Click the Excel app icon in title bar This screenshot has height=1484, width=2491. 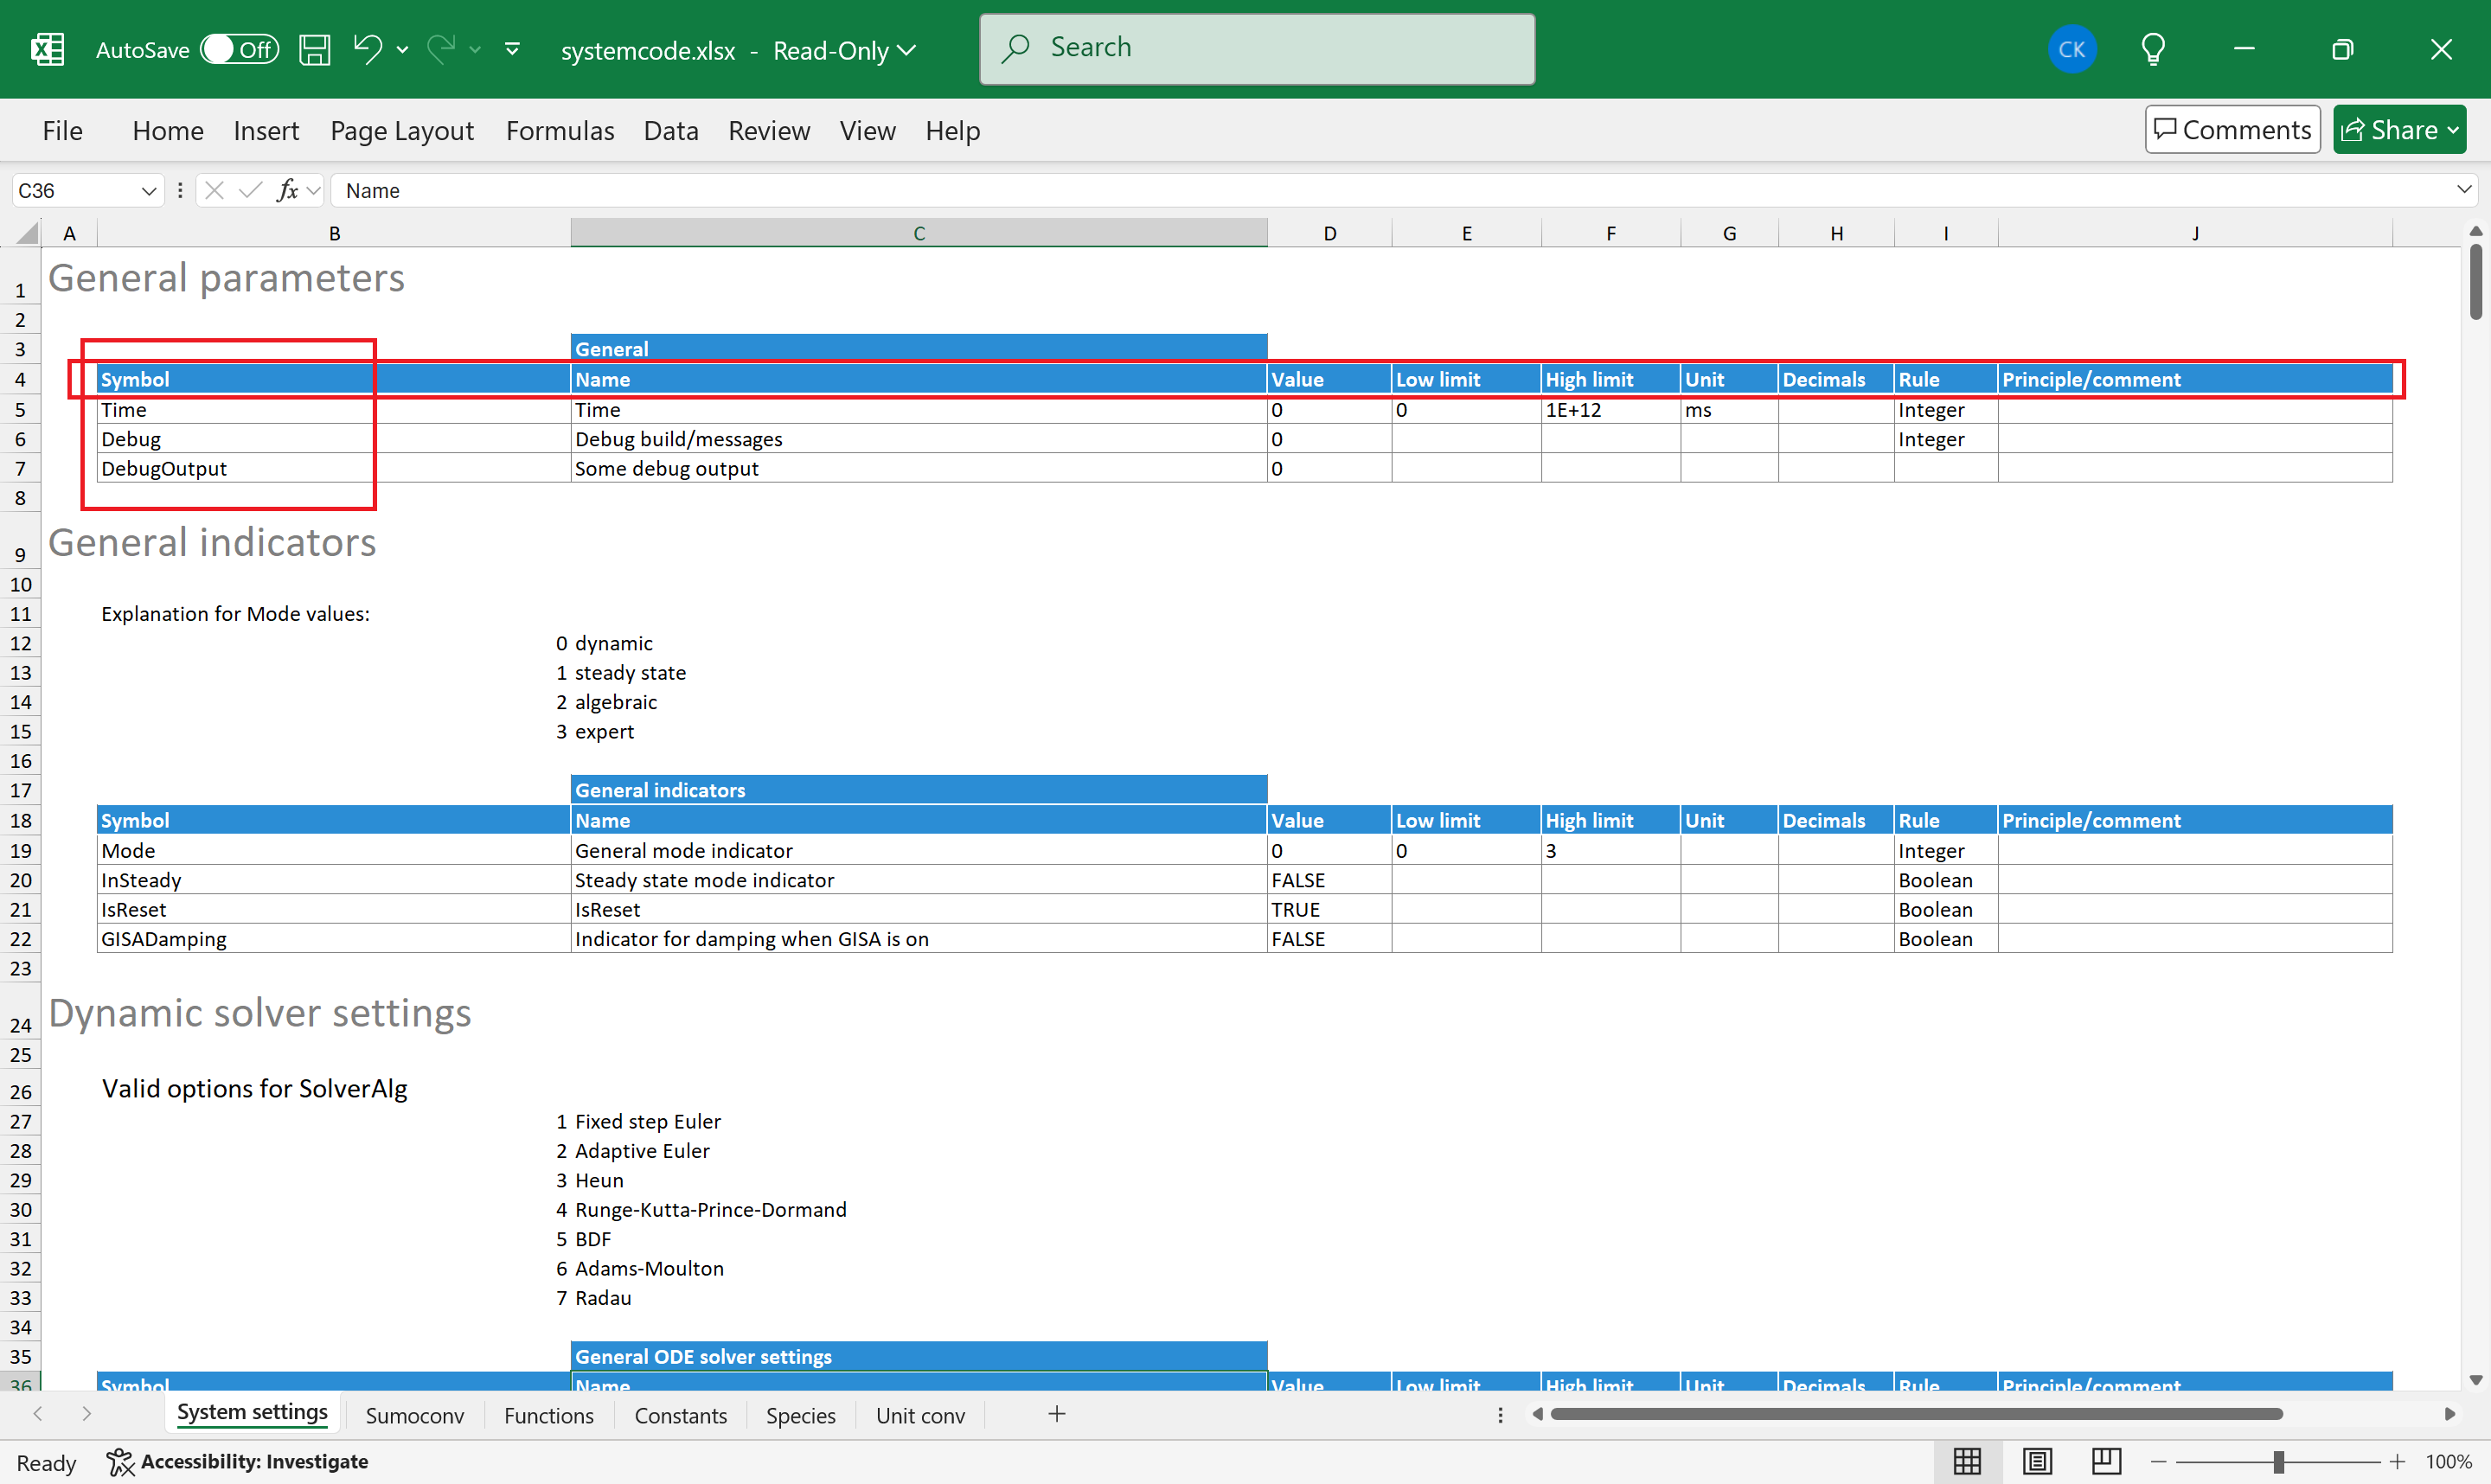point(47,49)
